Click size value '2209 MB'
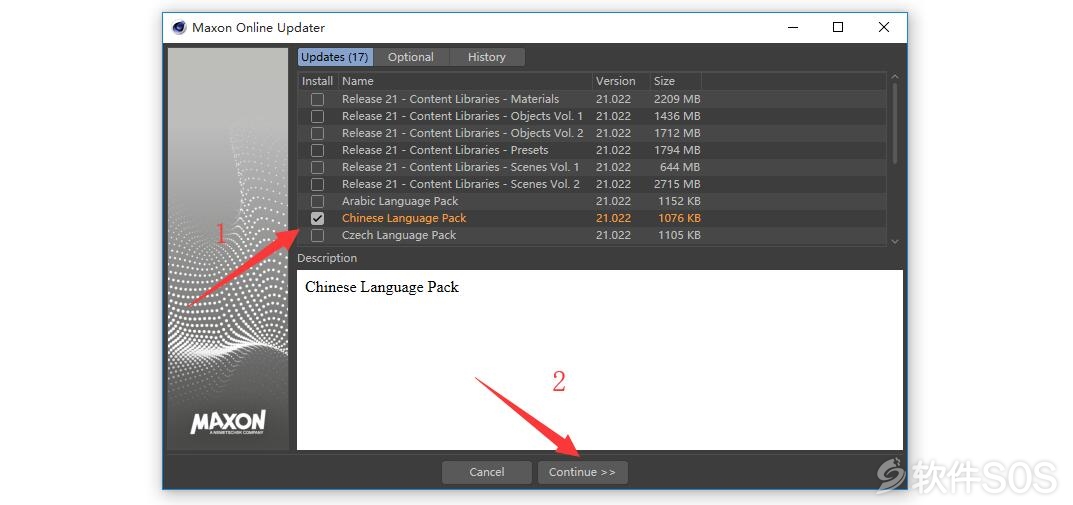Screen dimensions: 1073x505 point(677,99)
